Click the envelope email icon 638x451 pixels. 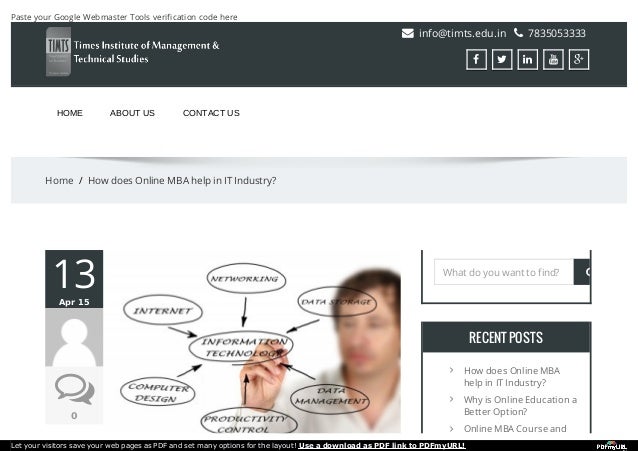407,33
